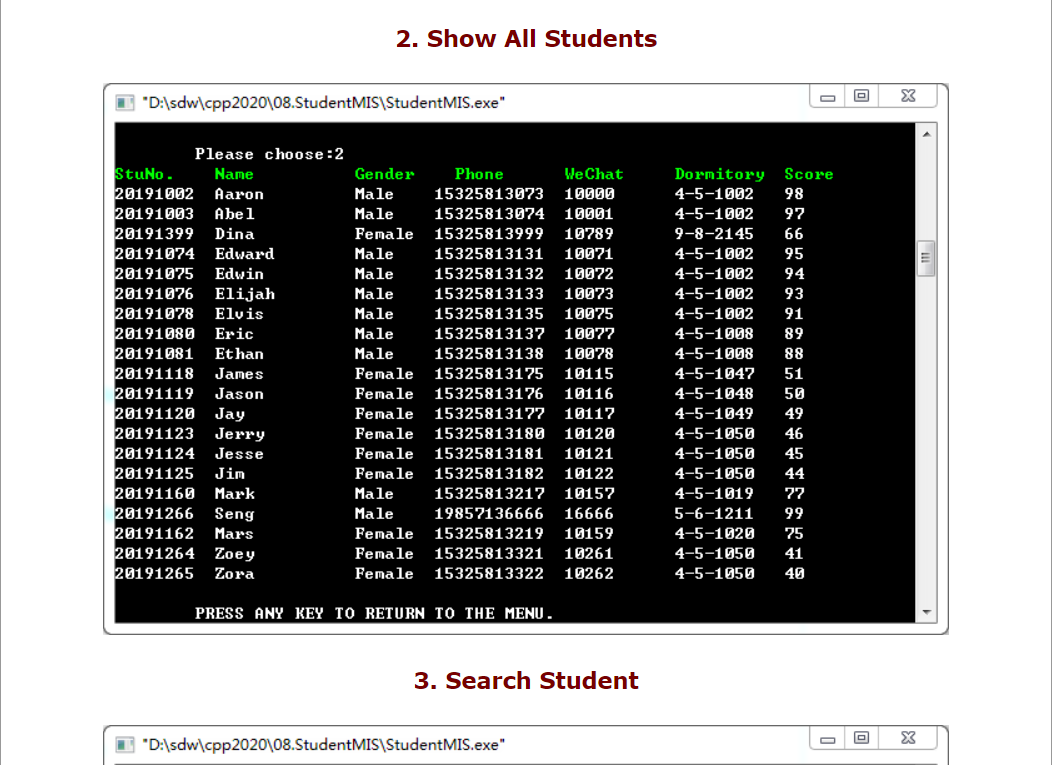Click the StuNo. column header
1057x765 pixels.
tap(141, 174)
